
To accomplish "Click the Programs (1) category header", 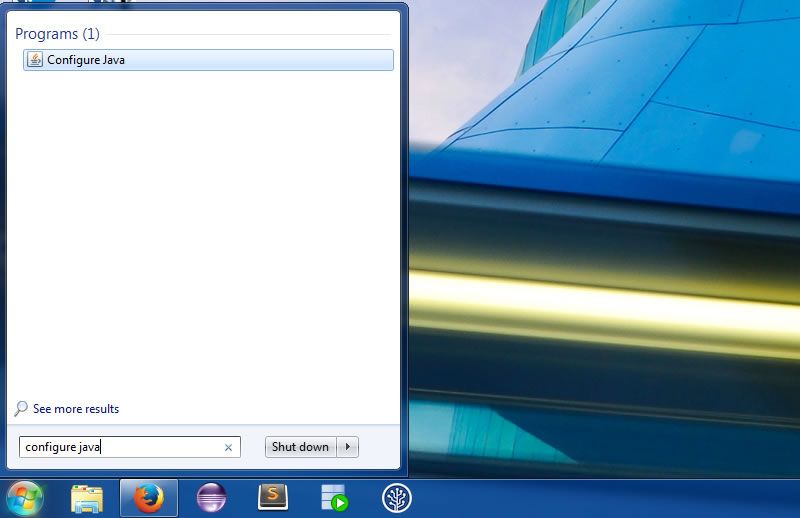I will (x=57, y=34).
